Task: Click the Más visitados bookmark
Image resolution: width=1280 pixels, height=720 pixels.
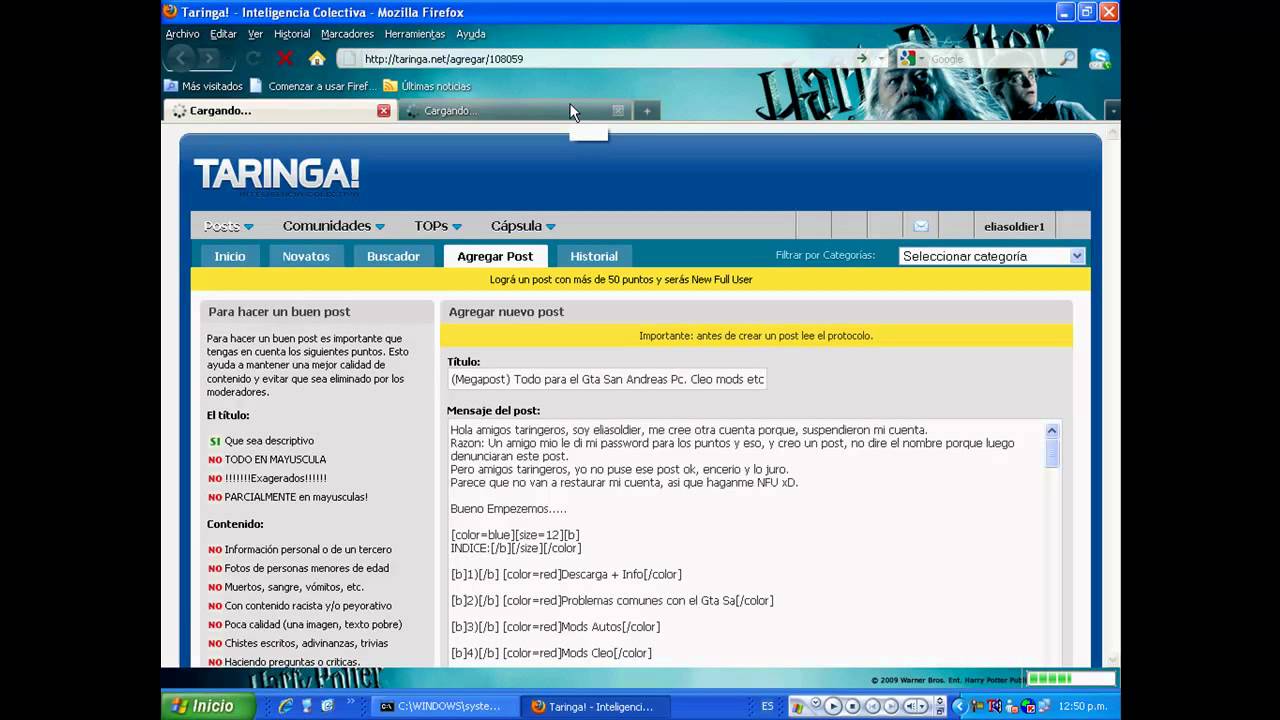Action: [204, 86]
